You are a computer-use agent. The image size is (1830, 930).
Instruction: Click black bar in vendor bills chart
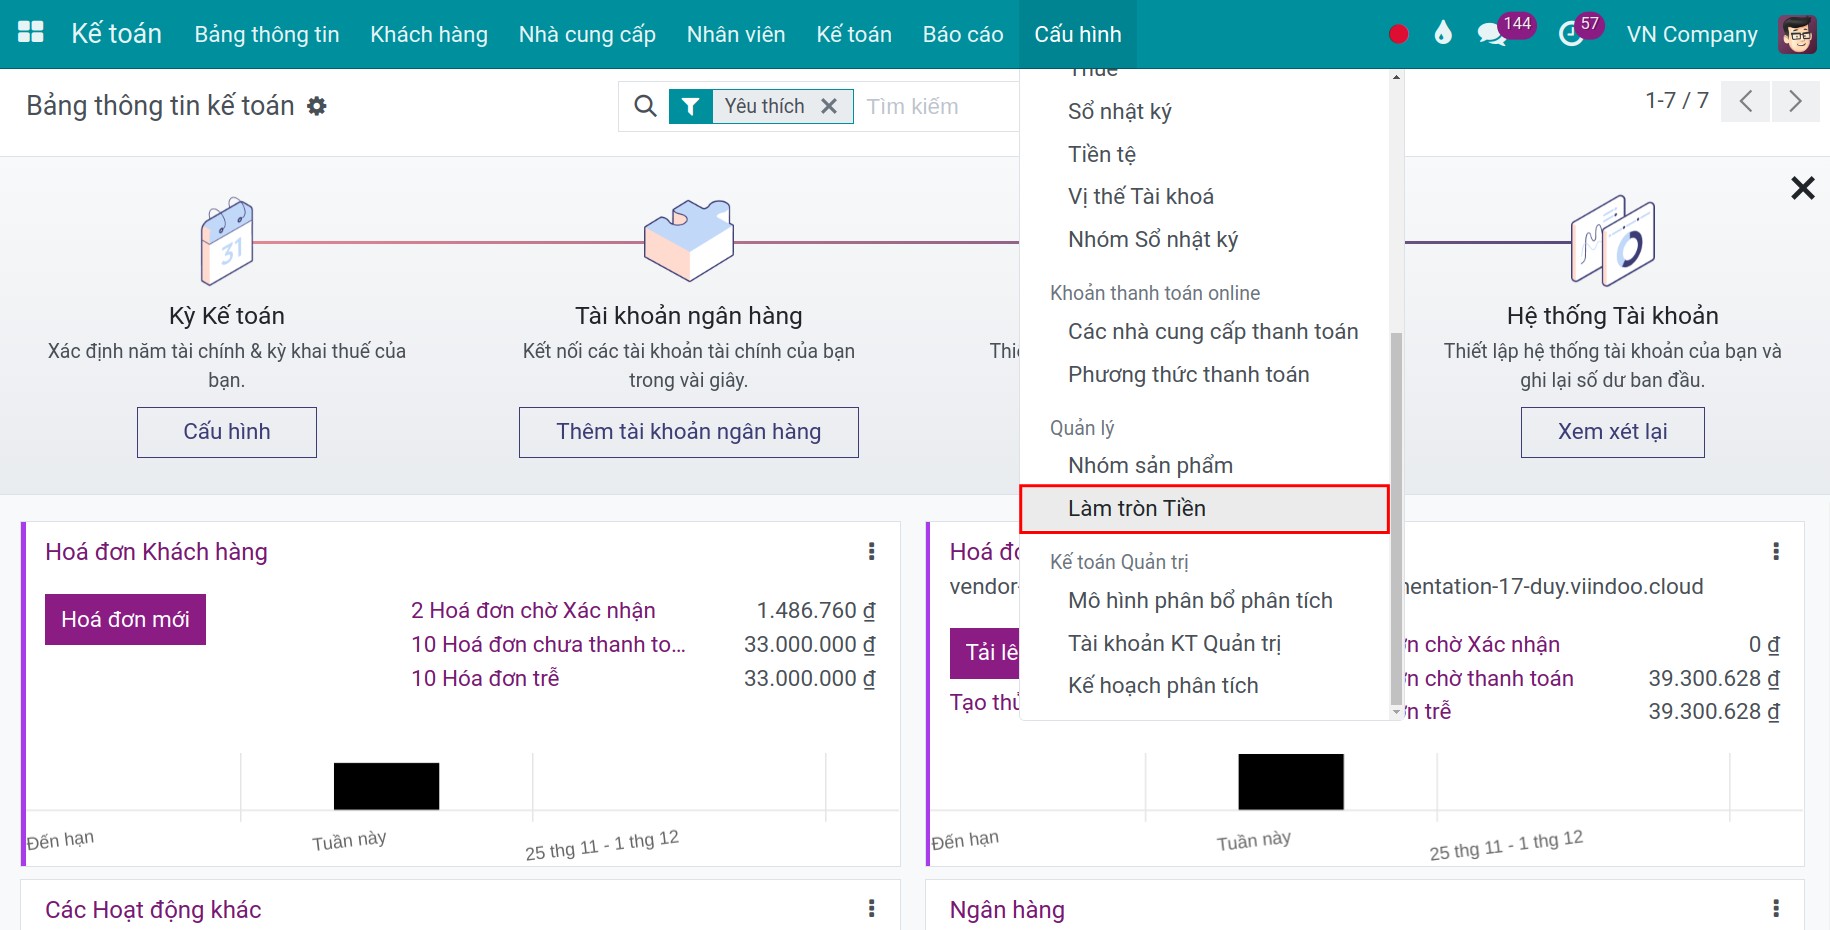[x=1291, y=782]
